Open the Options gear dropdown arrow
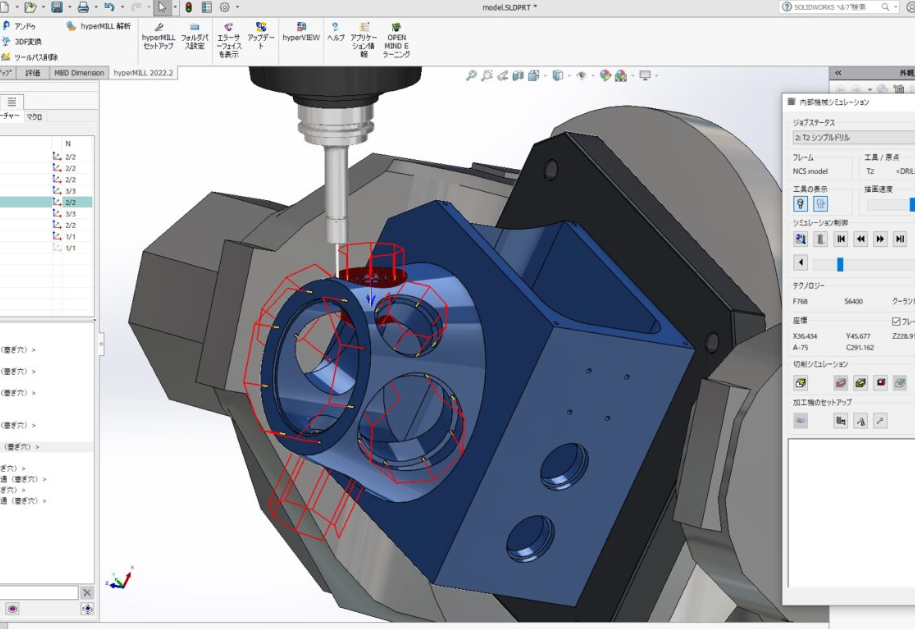 237,7
